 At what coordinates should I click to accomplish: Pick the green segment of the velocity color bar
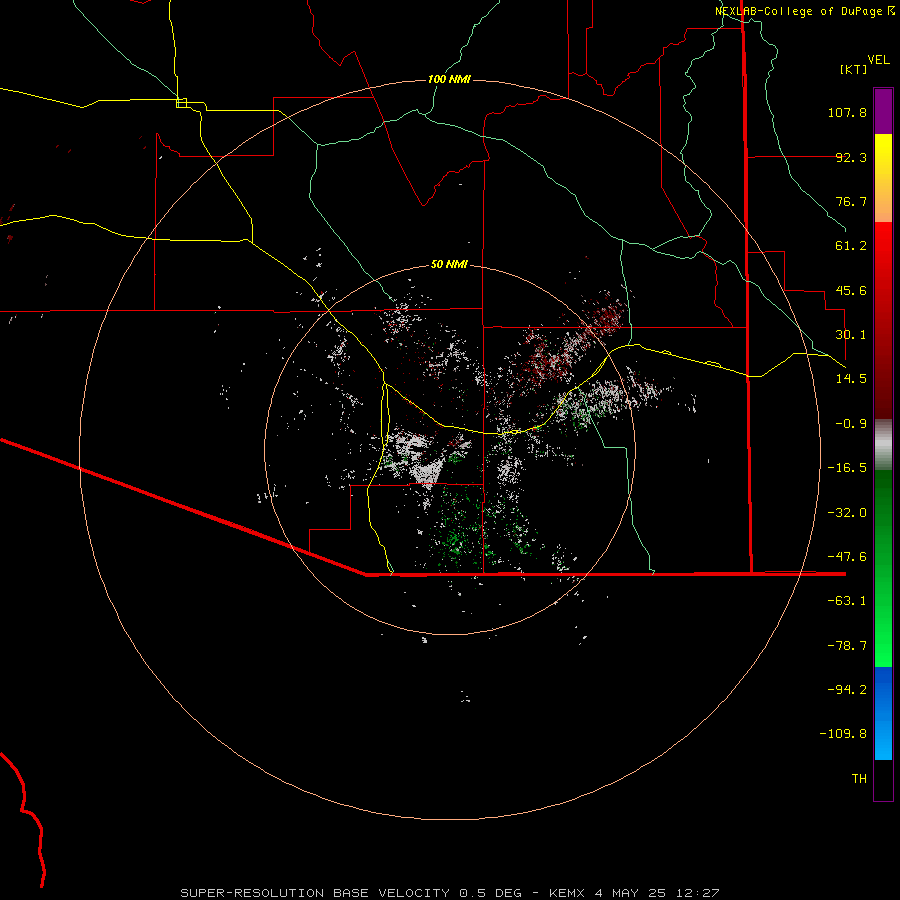(x=883, y=568)
